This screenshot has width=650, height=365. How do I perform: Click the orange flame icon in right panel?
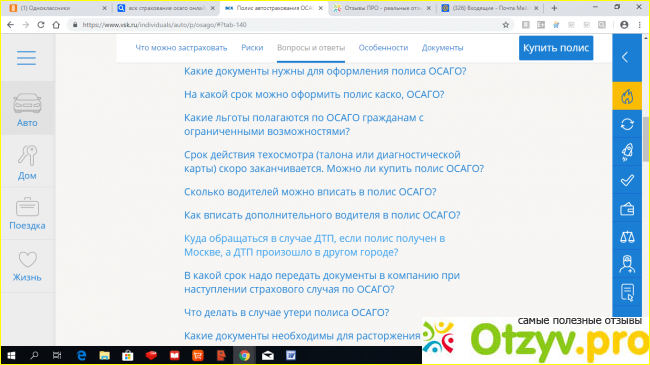[x=627, y=96]
